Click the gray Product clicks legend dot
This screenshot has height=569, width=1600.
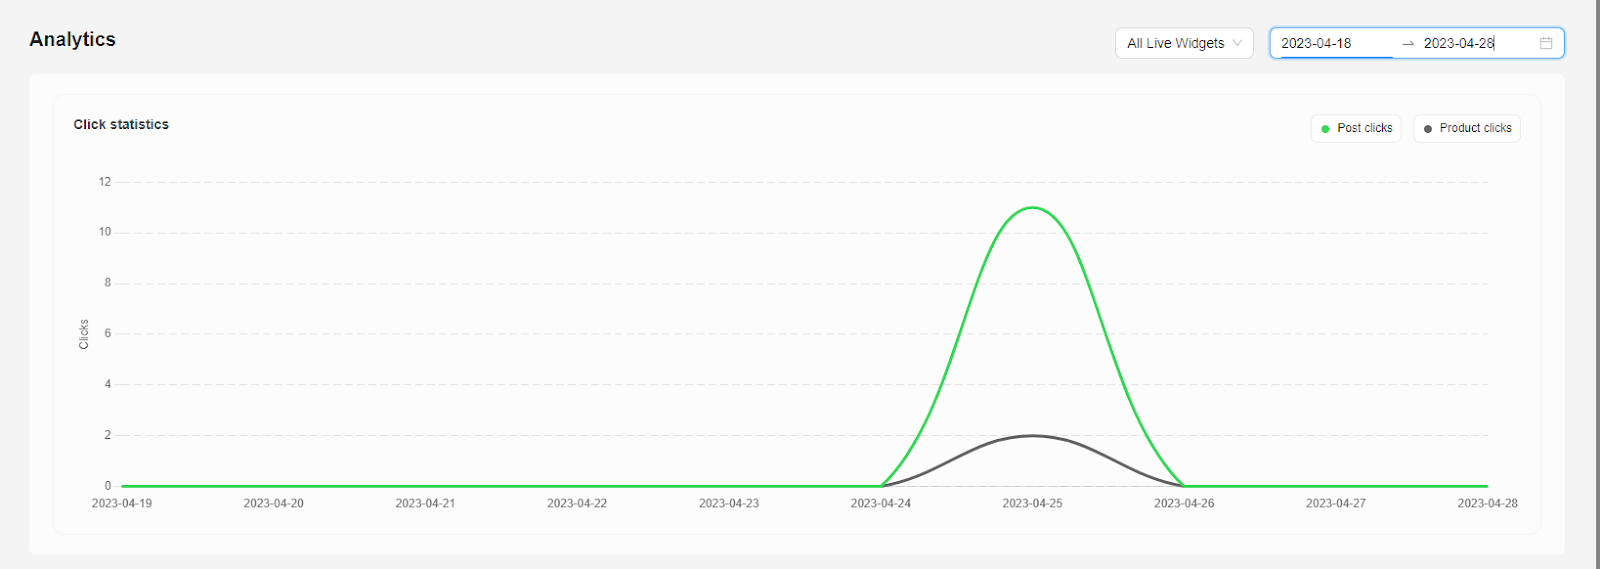click(1428, 129)
